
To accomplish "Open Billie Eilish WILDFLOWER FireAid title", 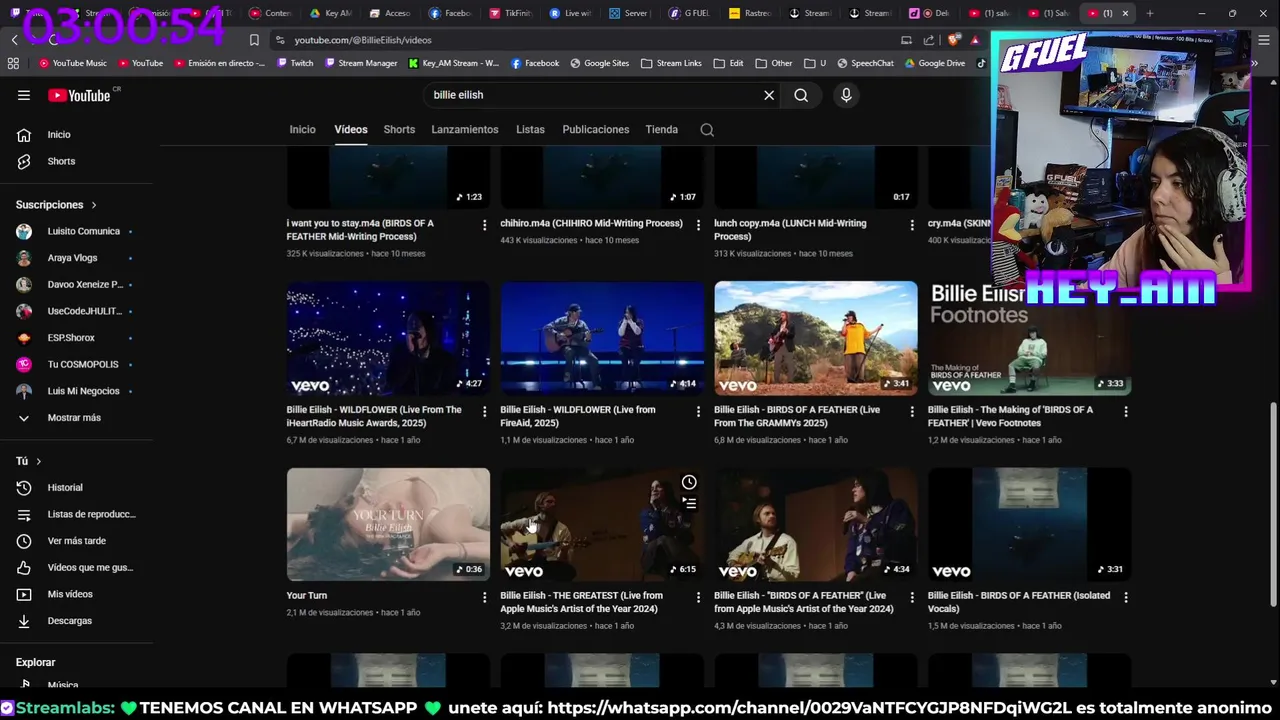I will (x=578, y=416).
